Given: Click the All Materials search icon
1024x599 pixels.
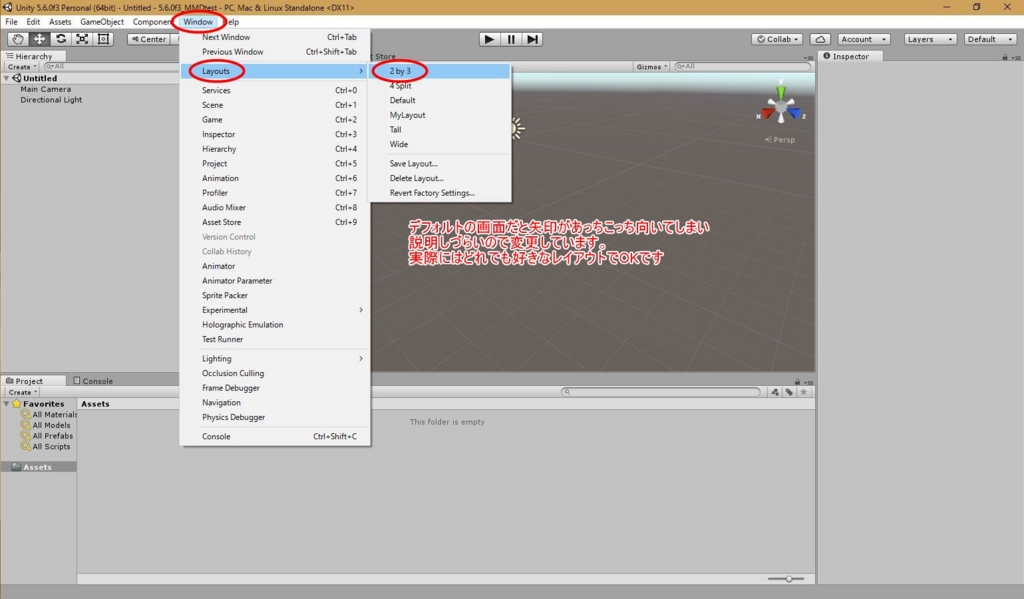Looking at the screenshot, I should 25,414.
